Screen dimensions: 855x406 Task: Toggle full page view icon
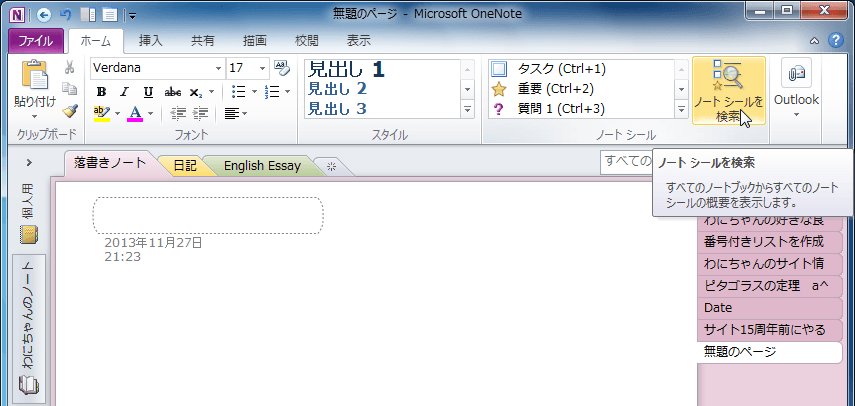coord(110,14)
